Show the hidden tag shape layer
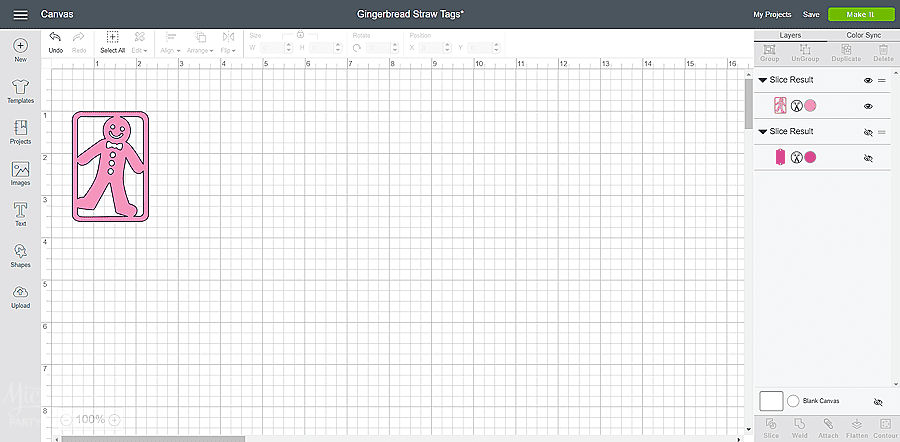 click(x=868, y=158)
